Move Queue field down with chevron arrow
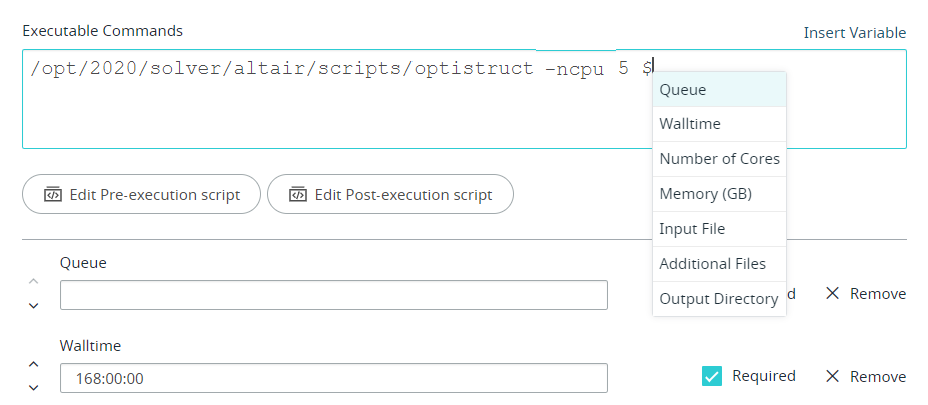This screenshot has height=405, width=928. 33,305
